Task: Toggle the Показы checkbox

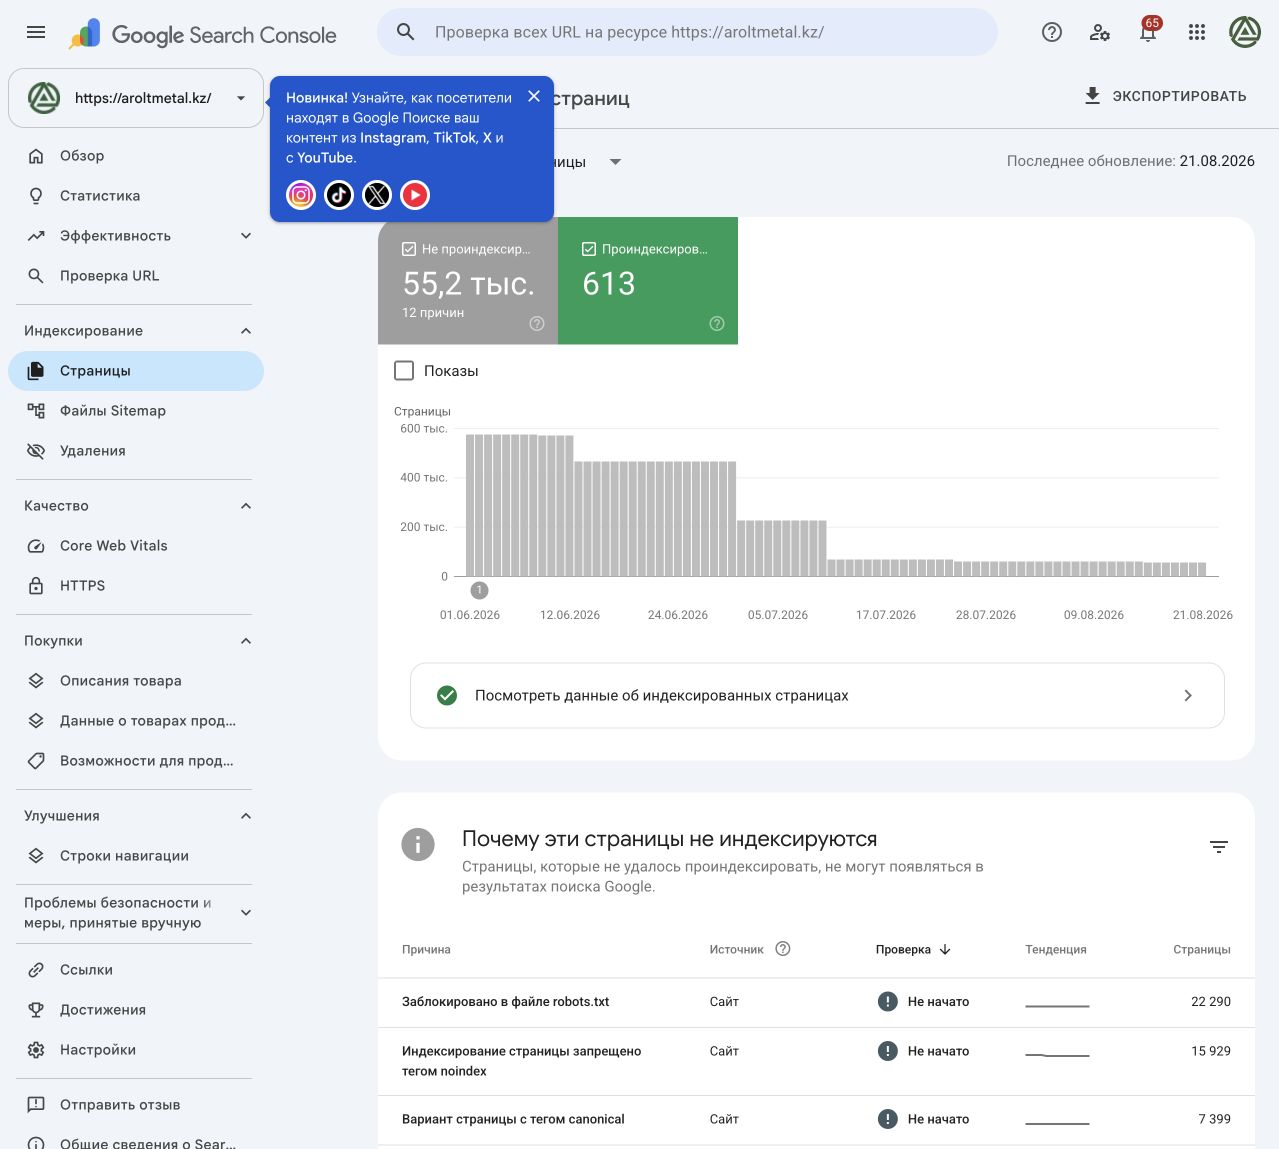Action: pyautogui.click(x=404, y=371)
